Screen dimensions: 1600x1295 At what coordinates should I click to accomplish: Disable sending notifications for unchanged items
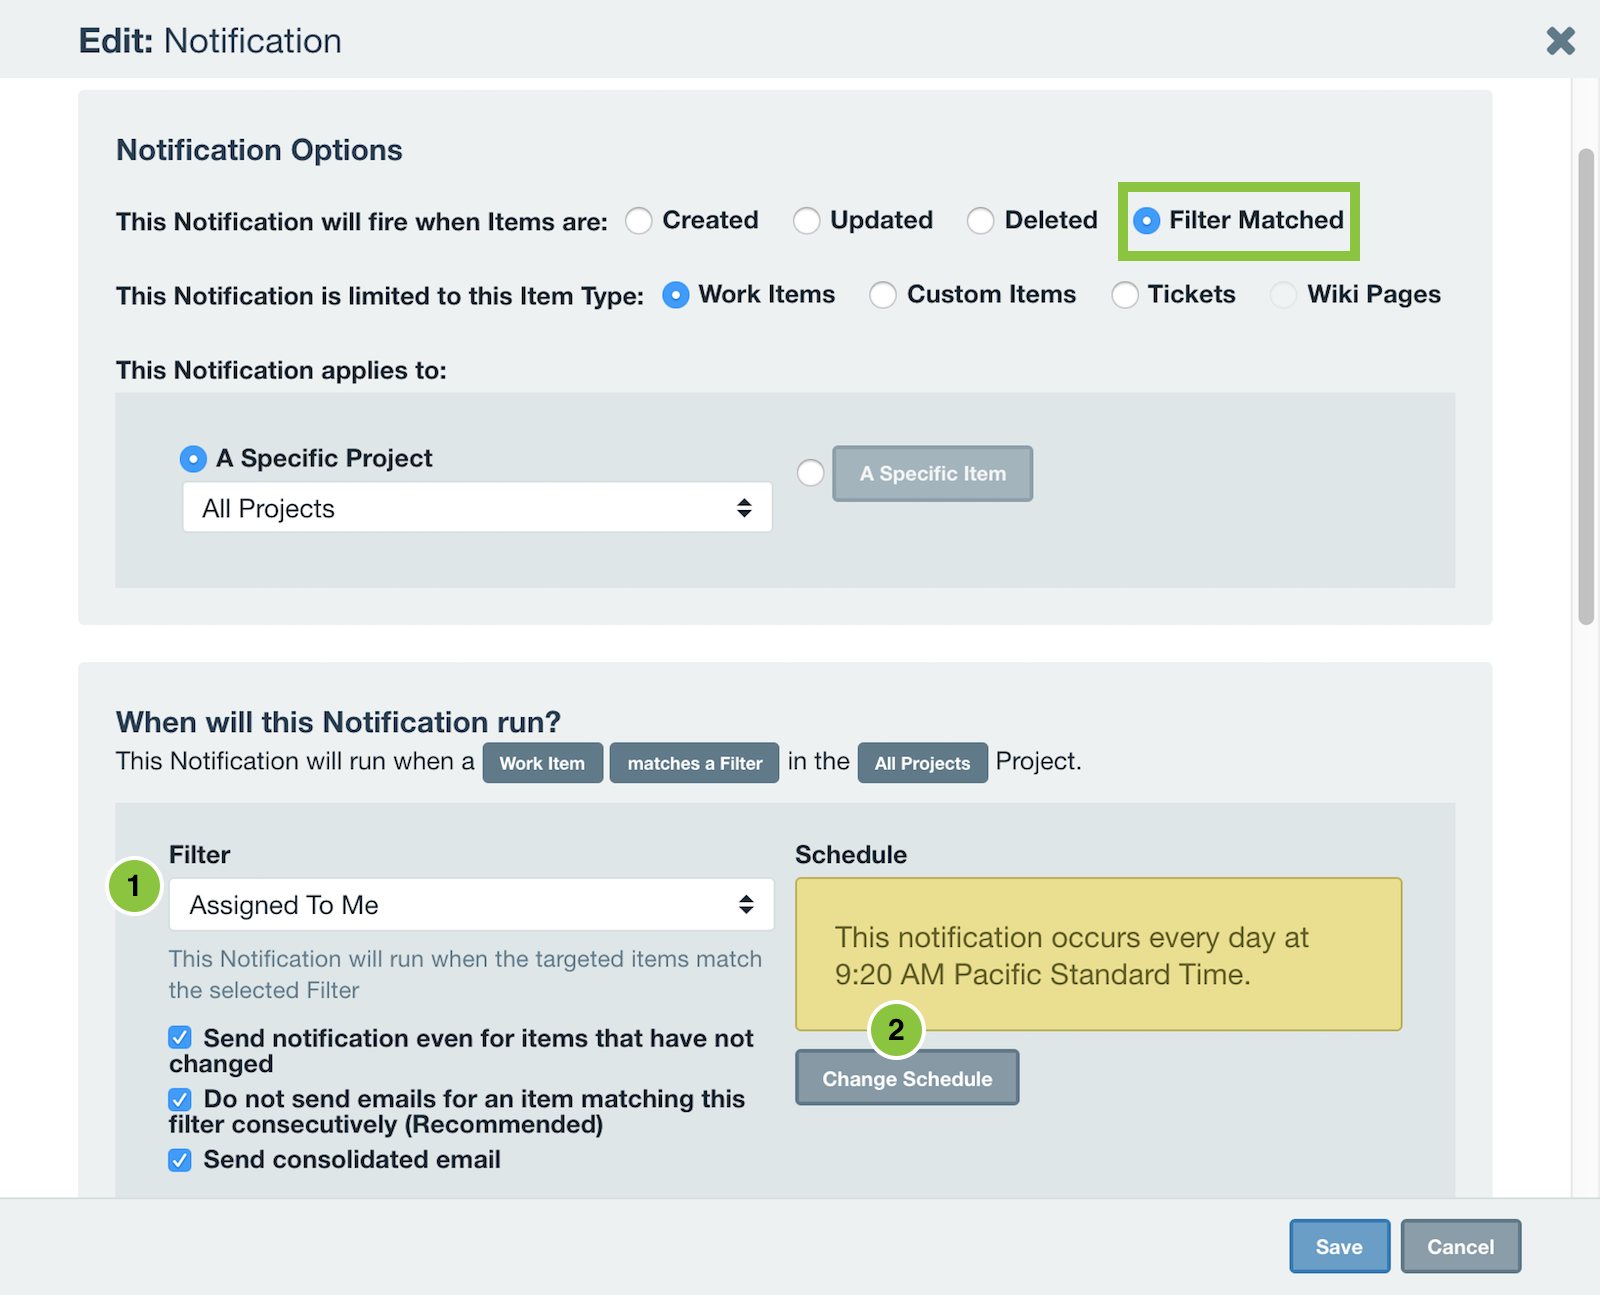(x=180, y=1038)
